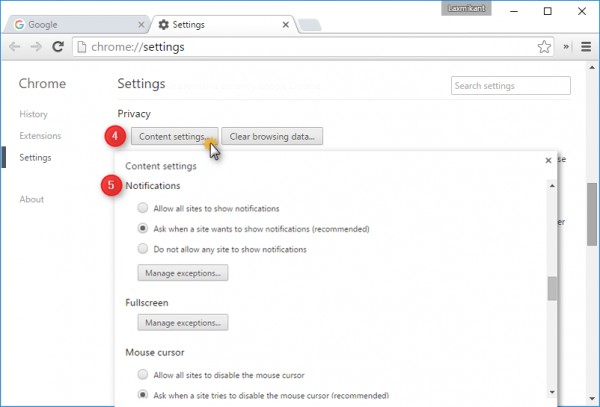The width and height of the screenshot is (600, 407).
Task: Minimize the Chrome window
Action: [x=514, y=11]
